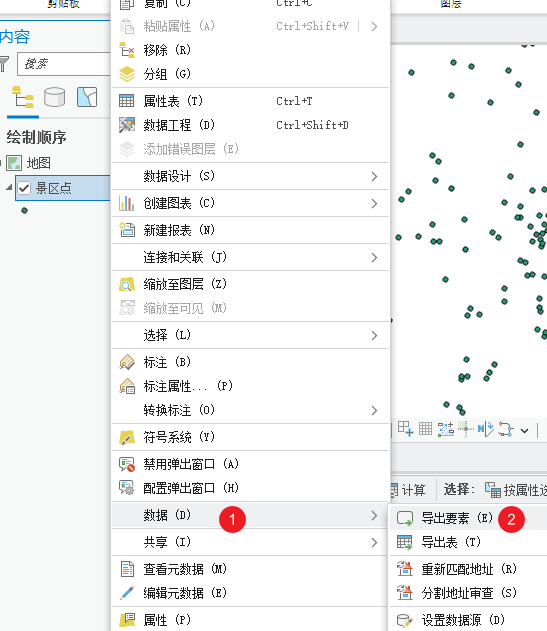
Task: Click the 搜索 input field
Action: (x=64, y=64)
